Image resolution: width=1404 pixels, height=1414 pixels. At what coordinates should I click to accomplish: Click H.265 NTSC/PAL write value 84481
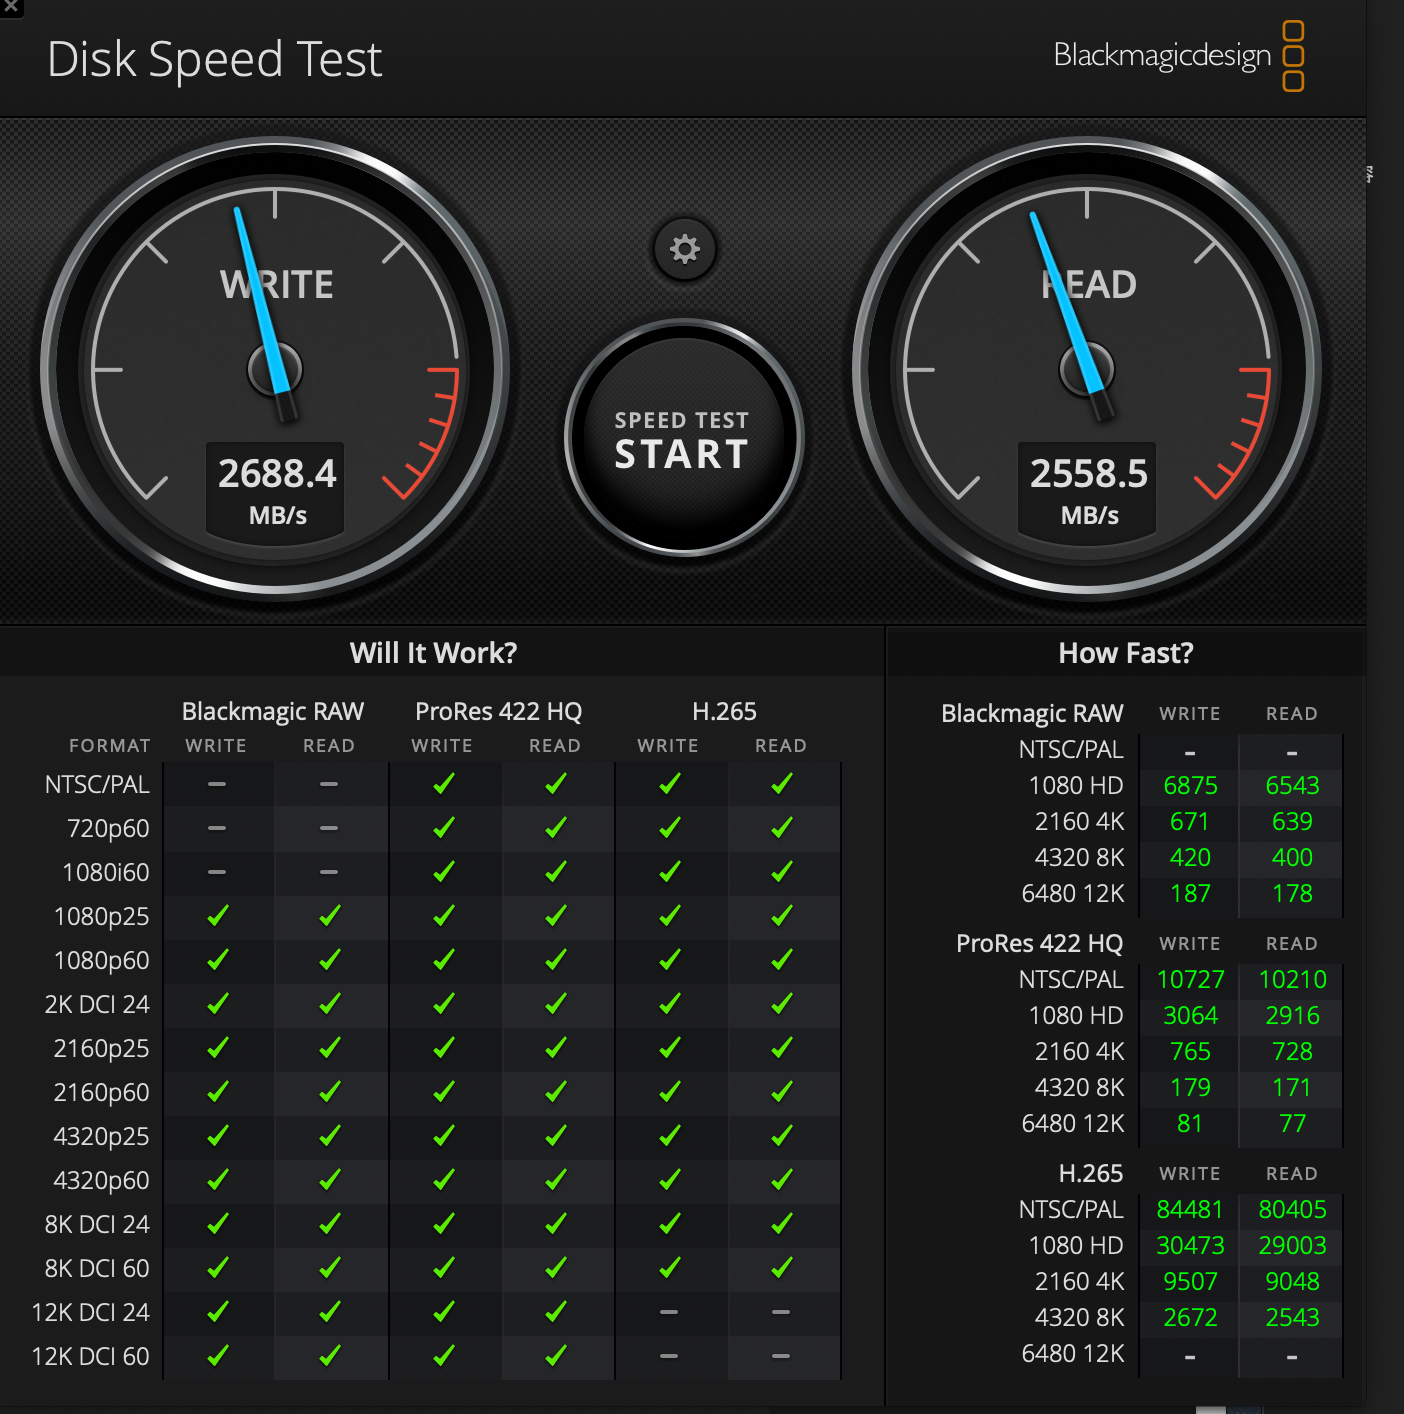[1190, 1210]
